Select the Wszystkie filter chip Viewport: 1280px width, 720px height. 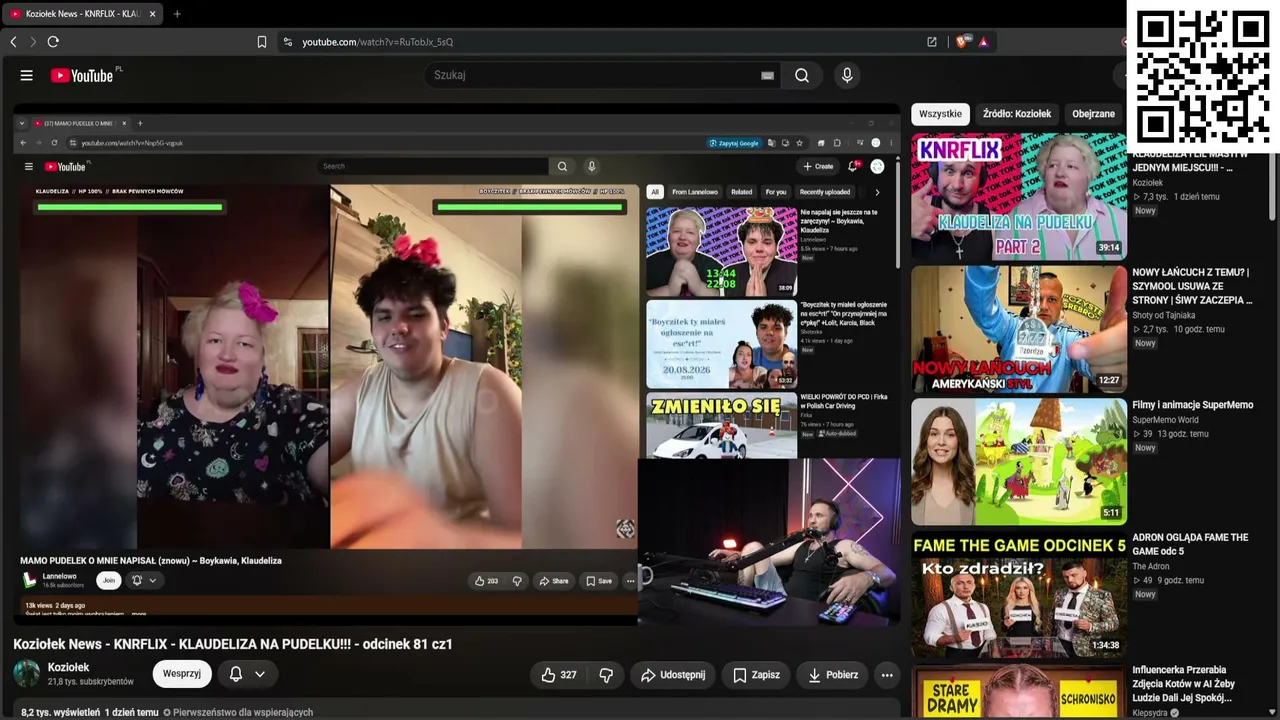[940, 114]
